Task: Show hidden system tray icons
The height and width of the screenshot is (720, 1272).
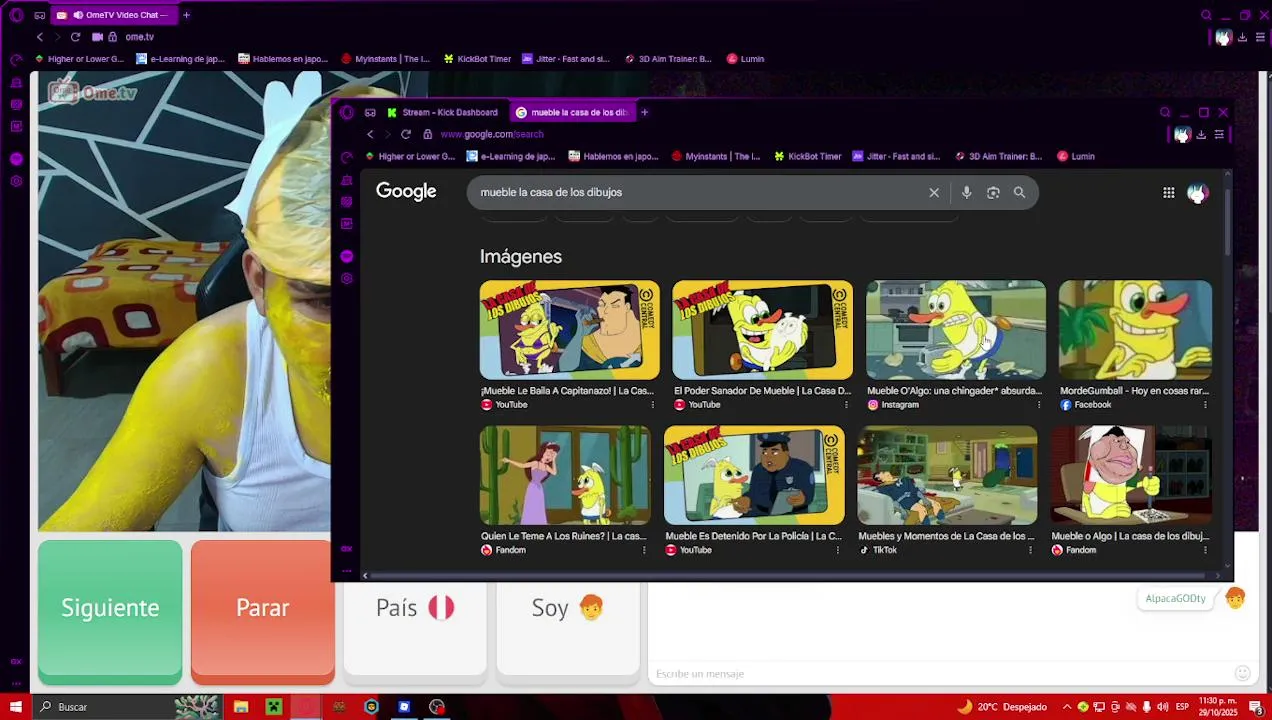Action: (1066, 707)
